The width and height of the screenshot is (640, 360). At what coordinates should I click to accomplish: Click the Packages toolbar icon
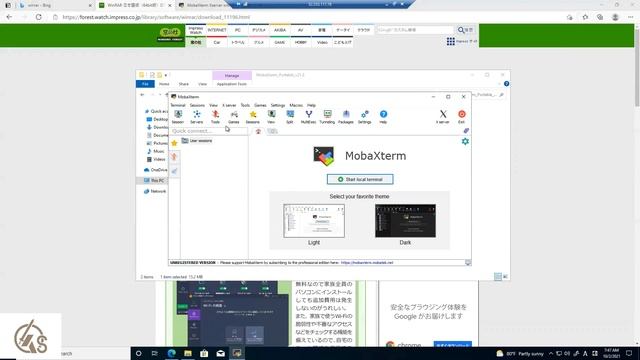346,117
